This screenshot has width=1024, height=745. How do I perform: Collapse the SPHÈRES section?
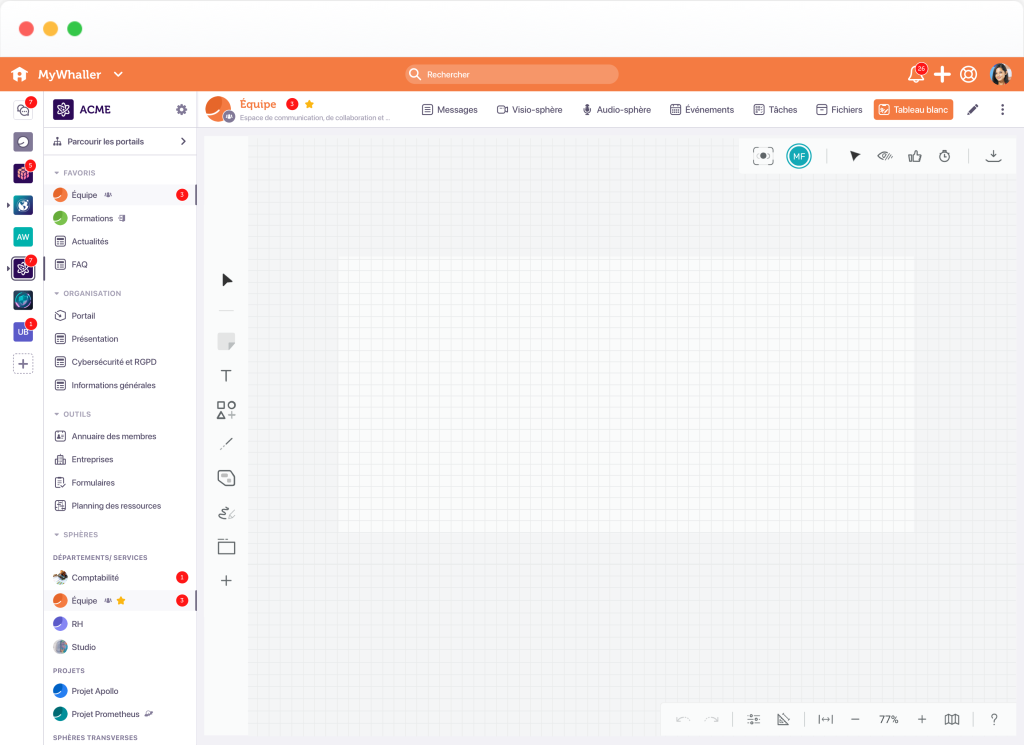coord(76,535)
